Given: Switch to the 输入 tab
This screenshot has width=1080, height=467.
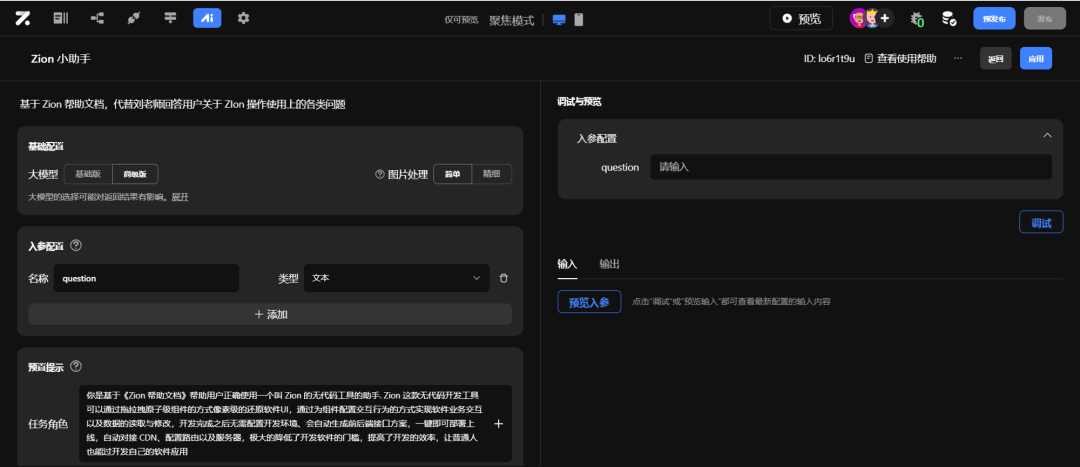Looking at the screenshot, I should [x=567, y=264].
